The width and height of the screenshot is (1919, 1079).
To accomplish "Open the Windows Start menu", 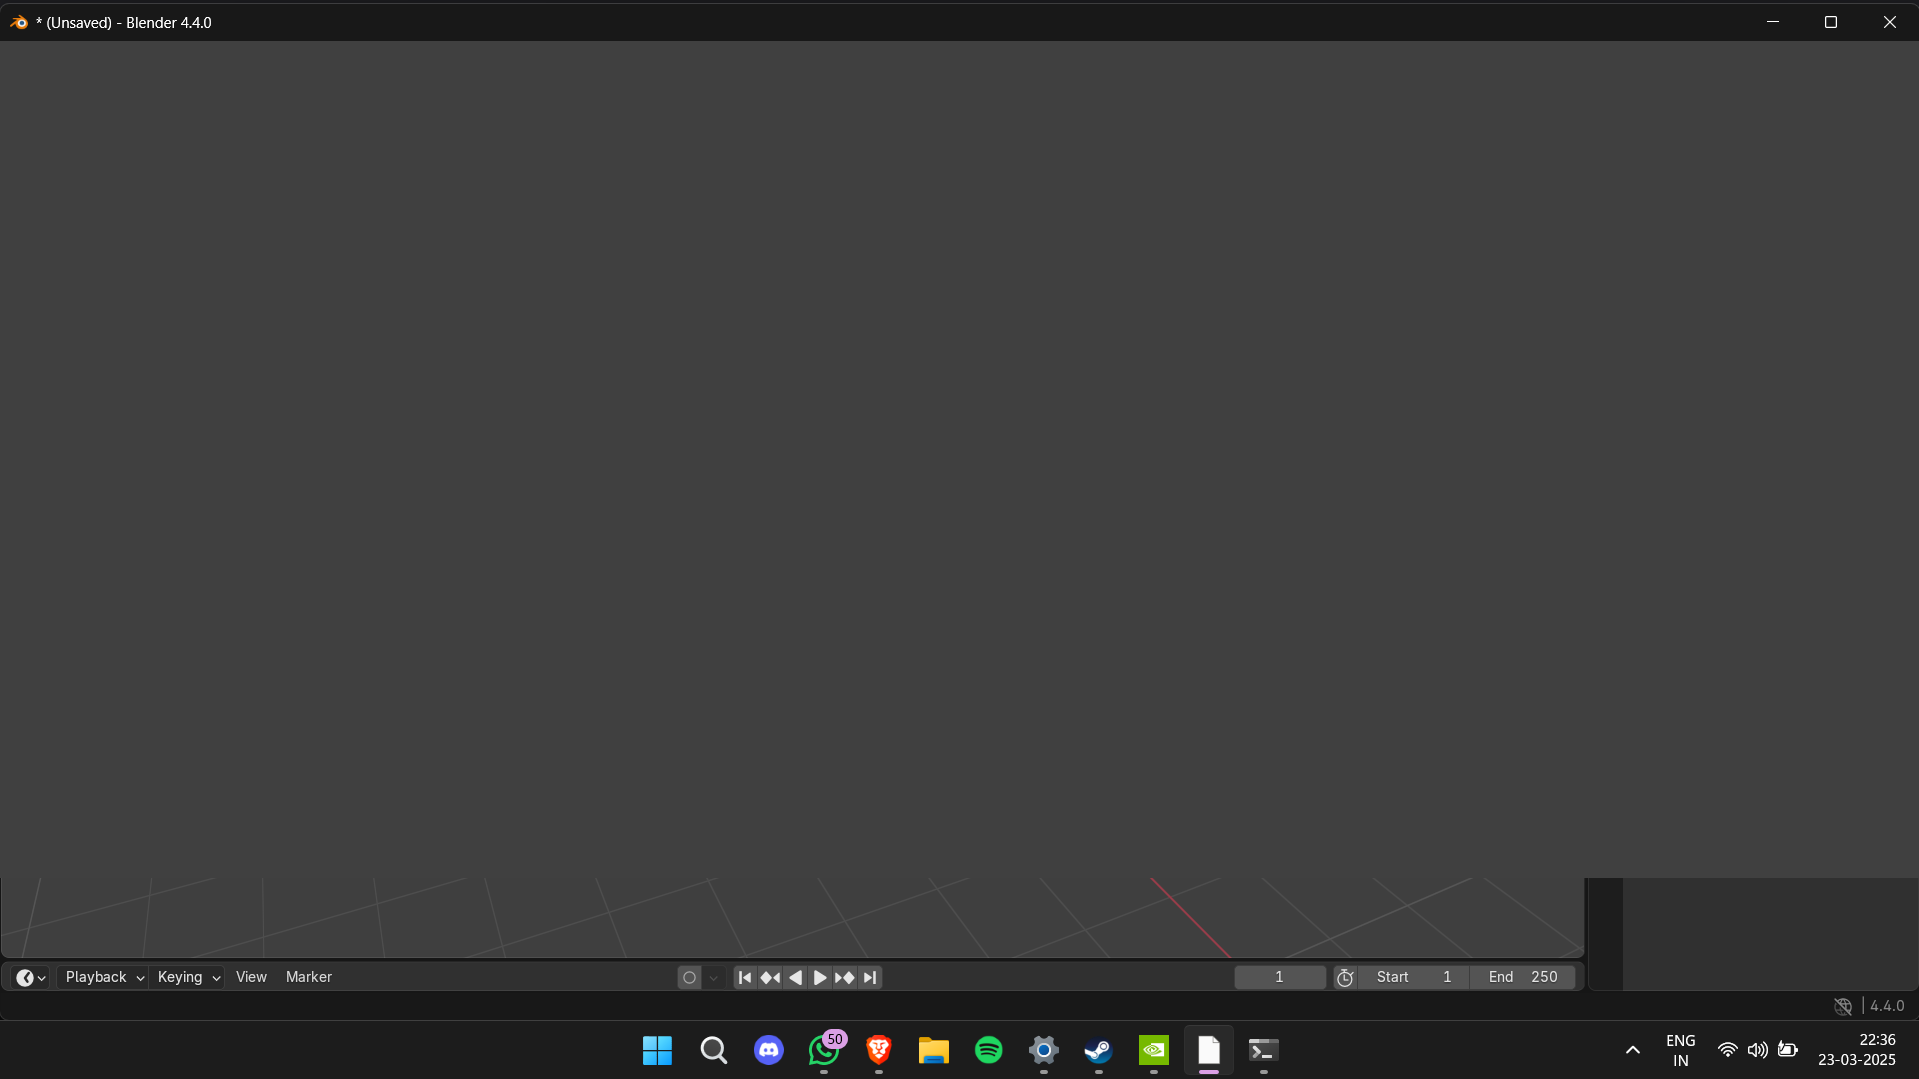I will 657,1050.
